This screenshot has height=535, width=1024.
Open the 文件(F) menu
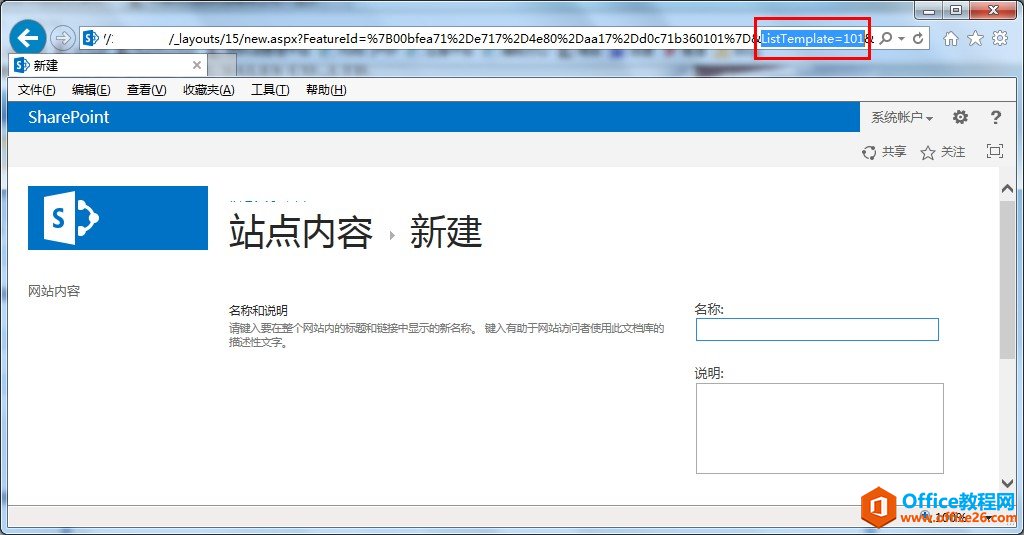click(x=37, y=90)
